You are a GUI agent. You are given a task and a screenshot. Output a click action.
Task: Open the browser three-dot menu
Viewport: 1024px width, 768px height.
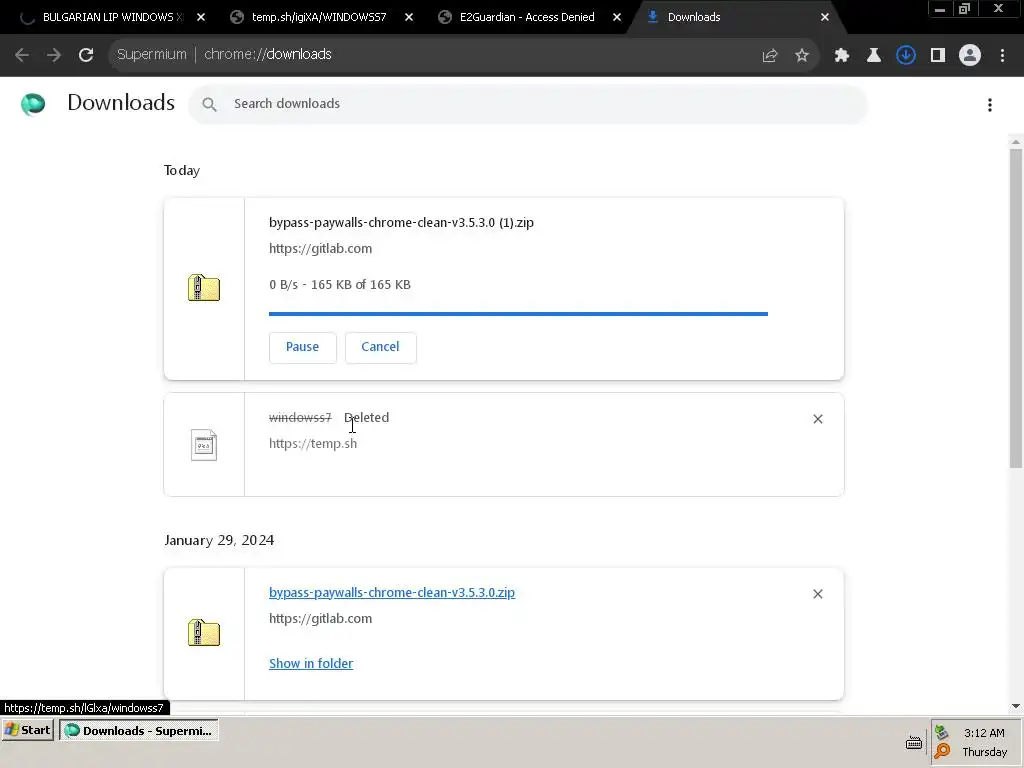pyautogui.click(x=1002, y=56)
